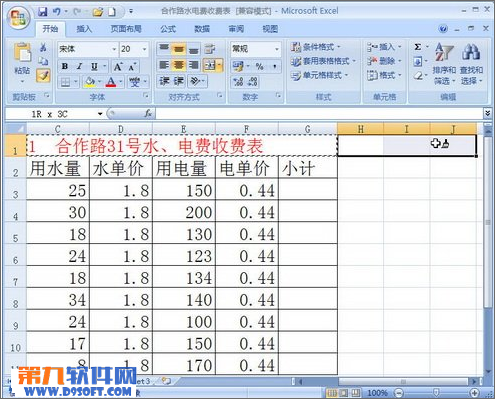Copy the selected cells
Viewport: 495px width, 399px height.
[43, 61]
